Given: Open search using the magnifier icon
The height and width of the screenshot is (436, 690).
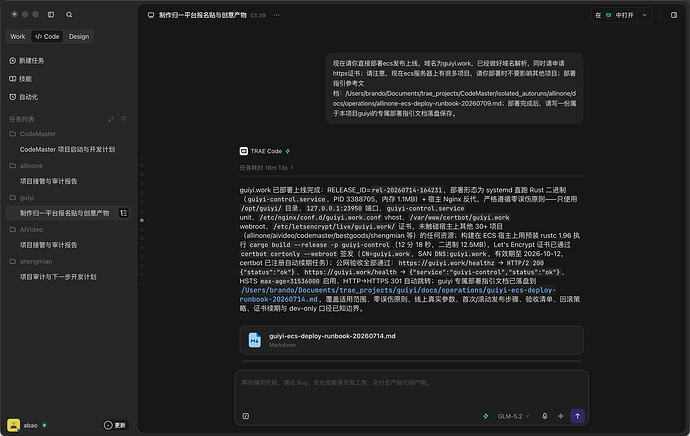Looking at the screenshot, I should click(x=69, y=15).
